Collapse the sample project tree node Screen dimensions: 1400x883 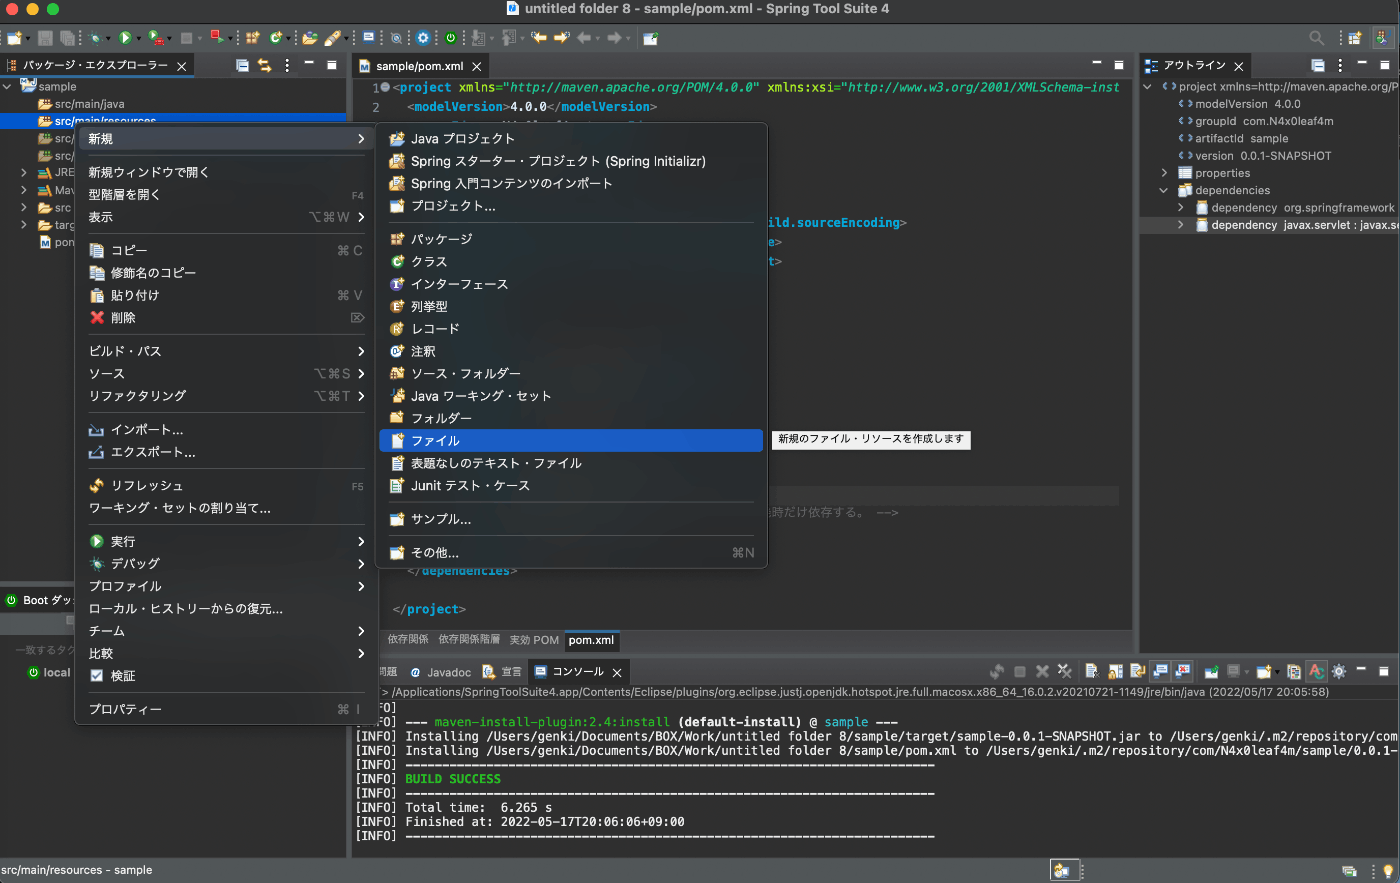pos(8,87)
